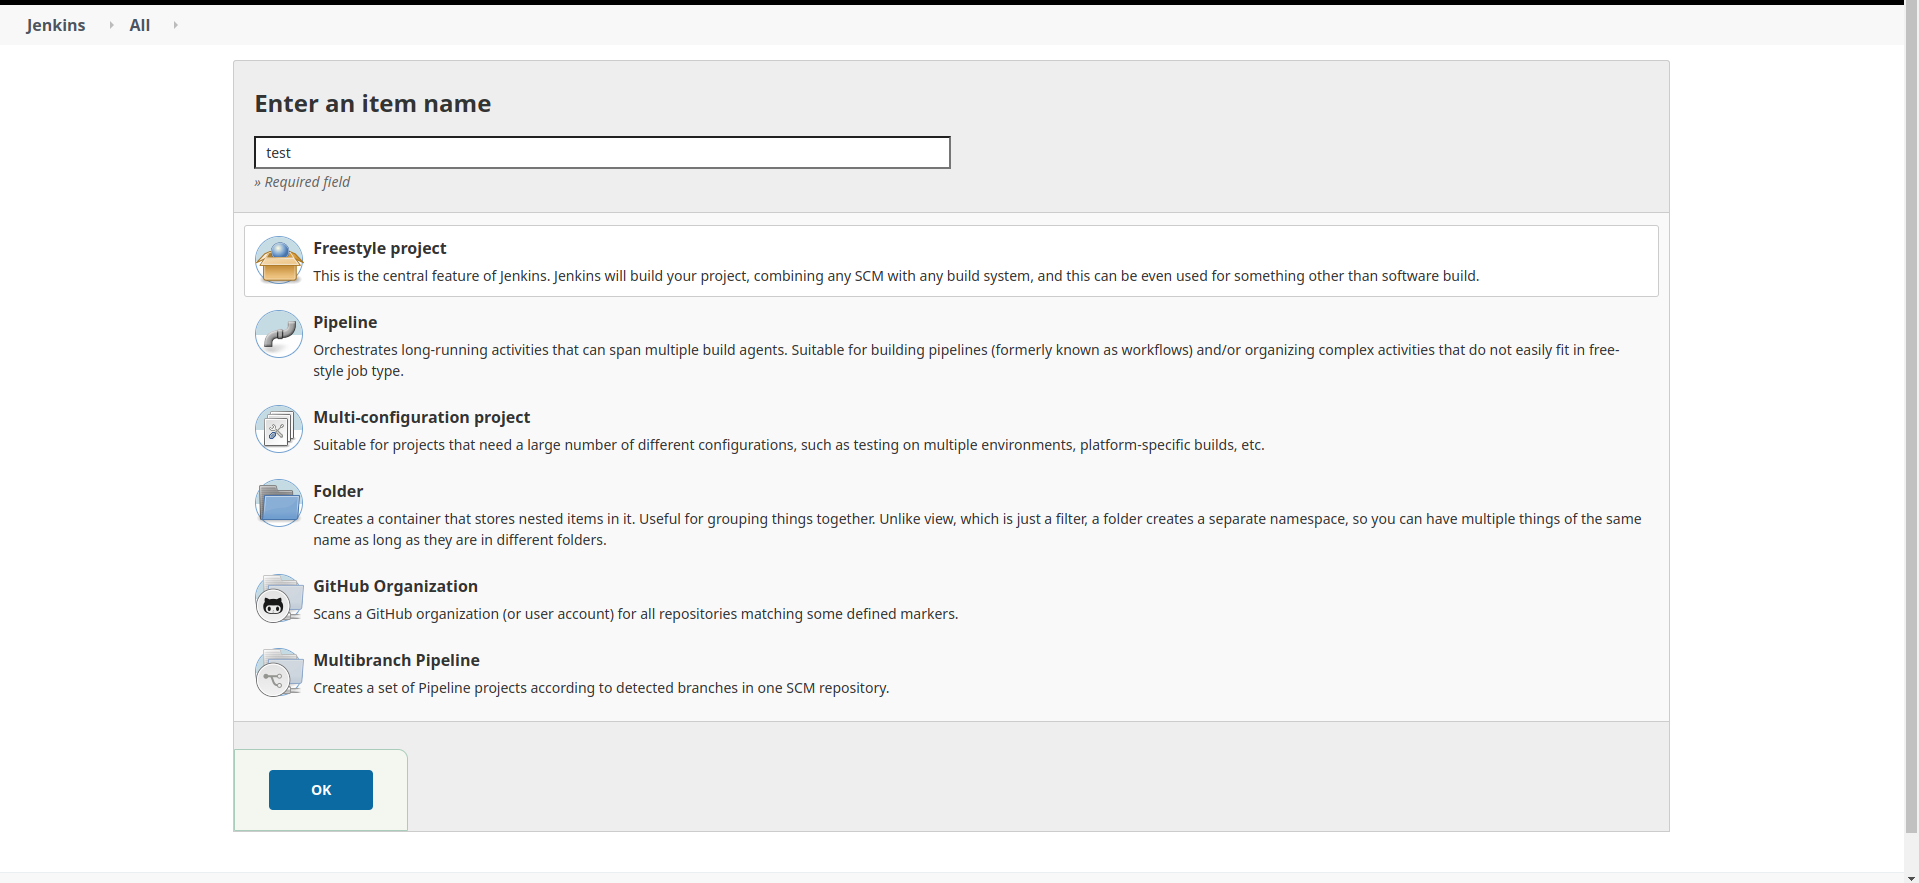Choose the Folder icon
Screen dimensions: 1919x883
pyautogui.click(x=279, y=503)
